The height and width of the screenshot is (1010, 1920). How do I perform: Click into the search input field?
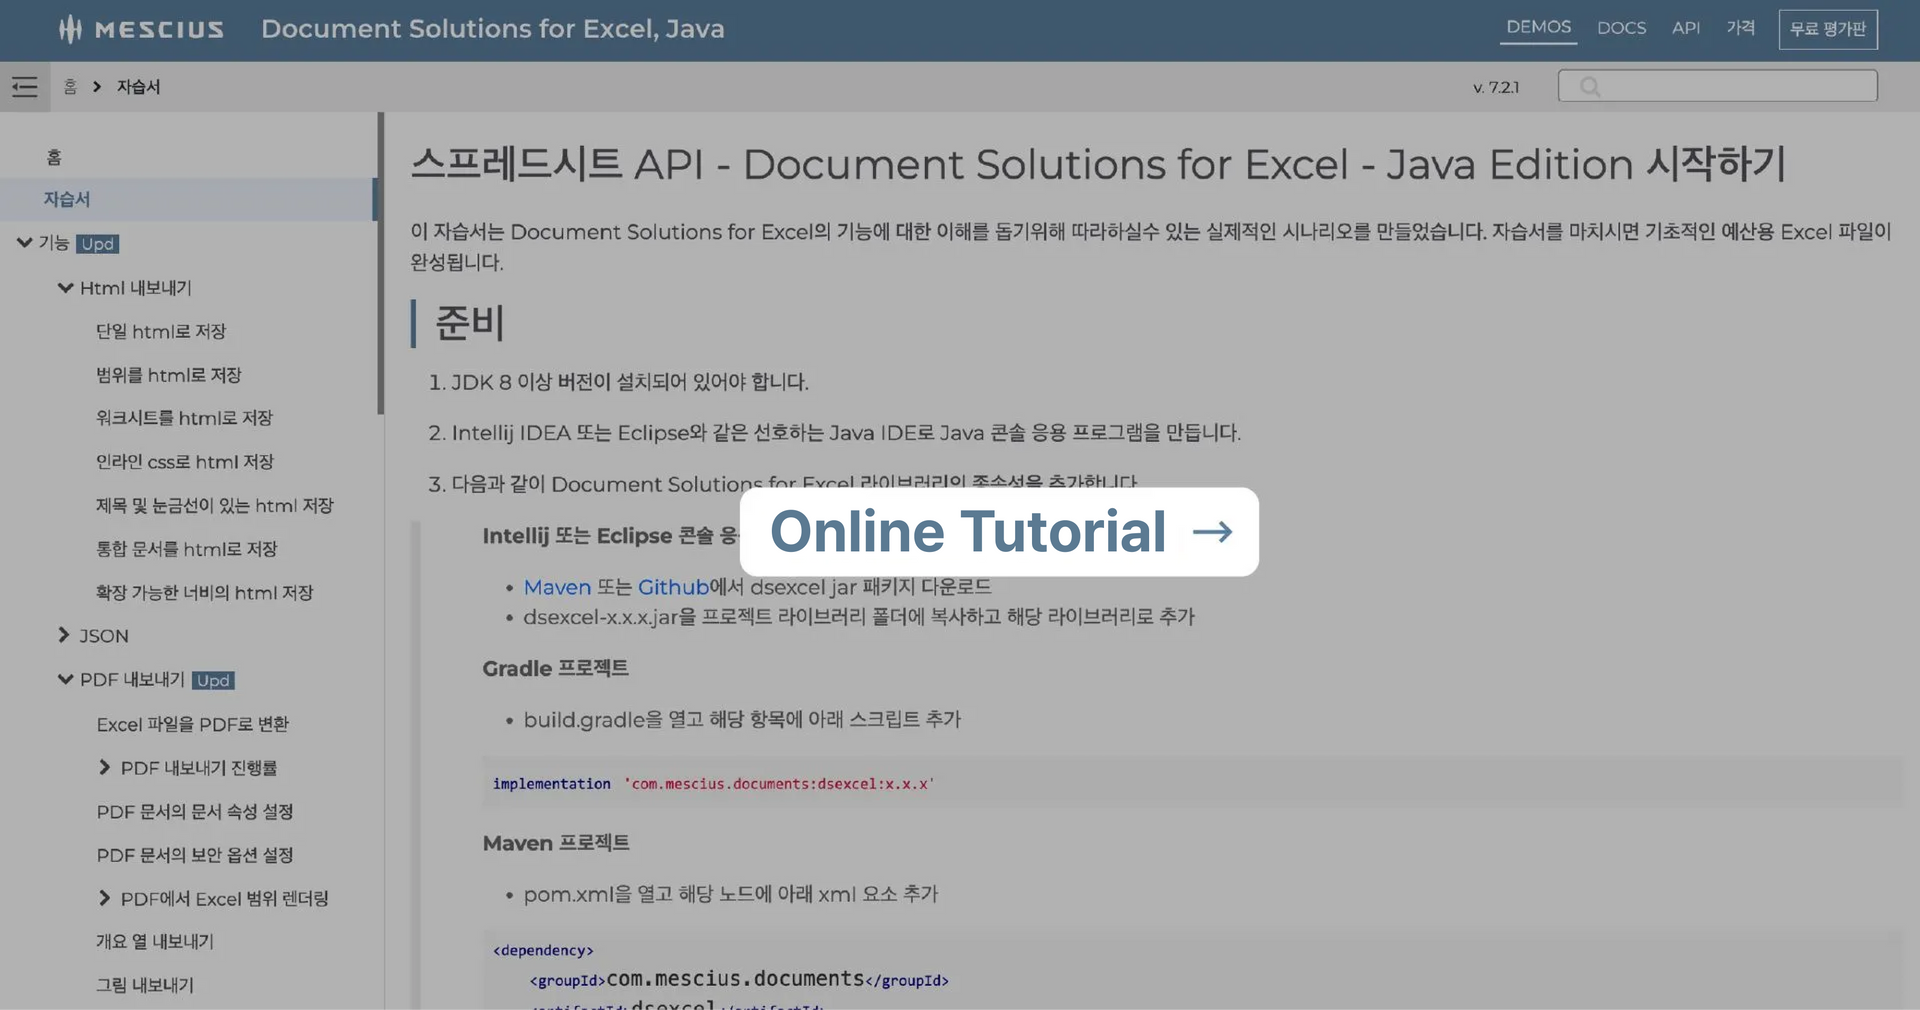[x=1717, y=86]
